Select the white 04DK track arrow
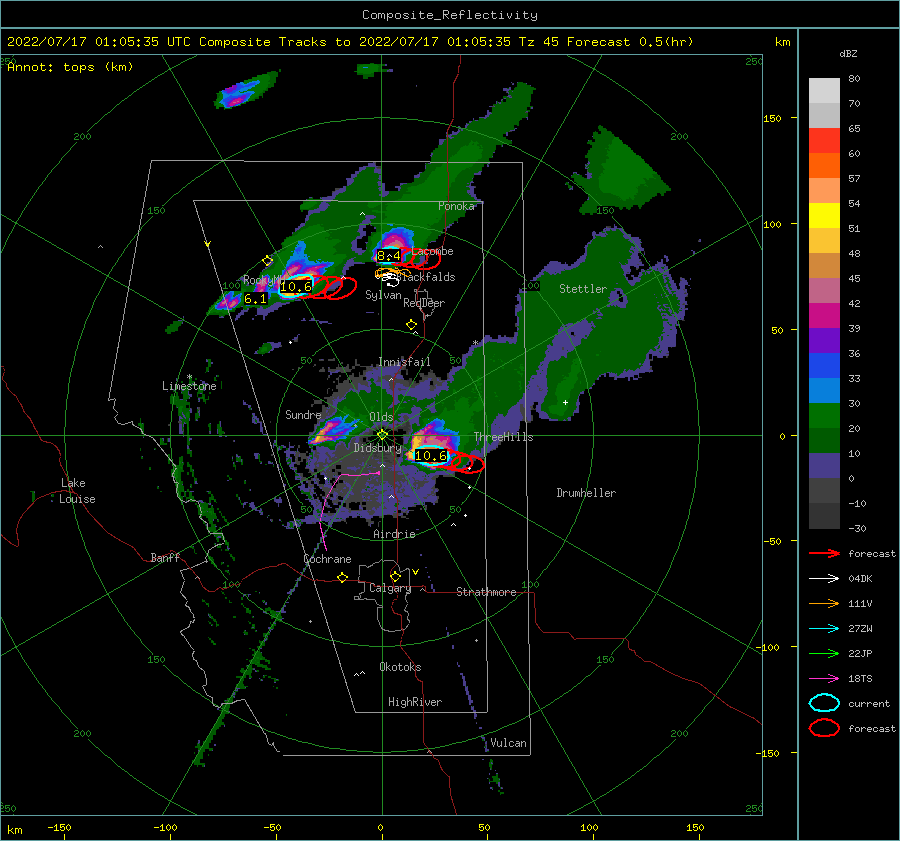This screenshot has width=900, height=841. pos(824,578)
